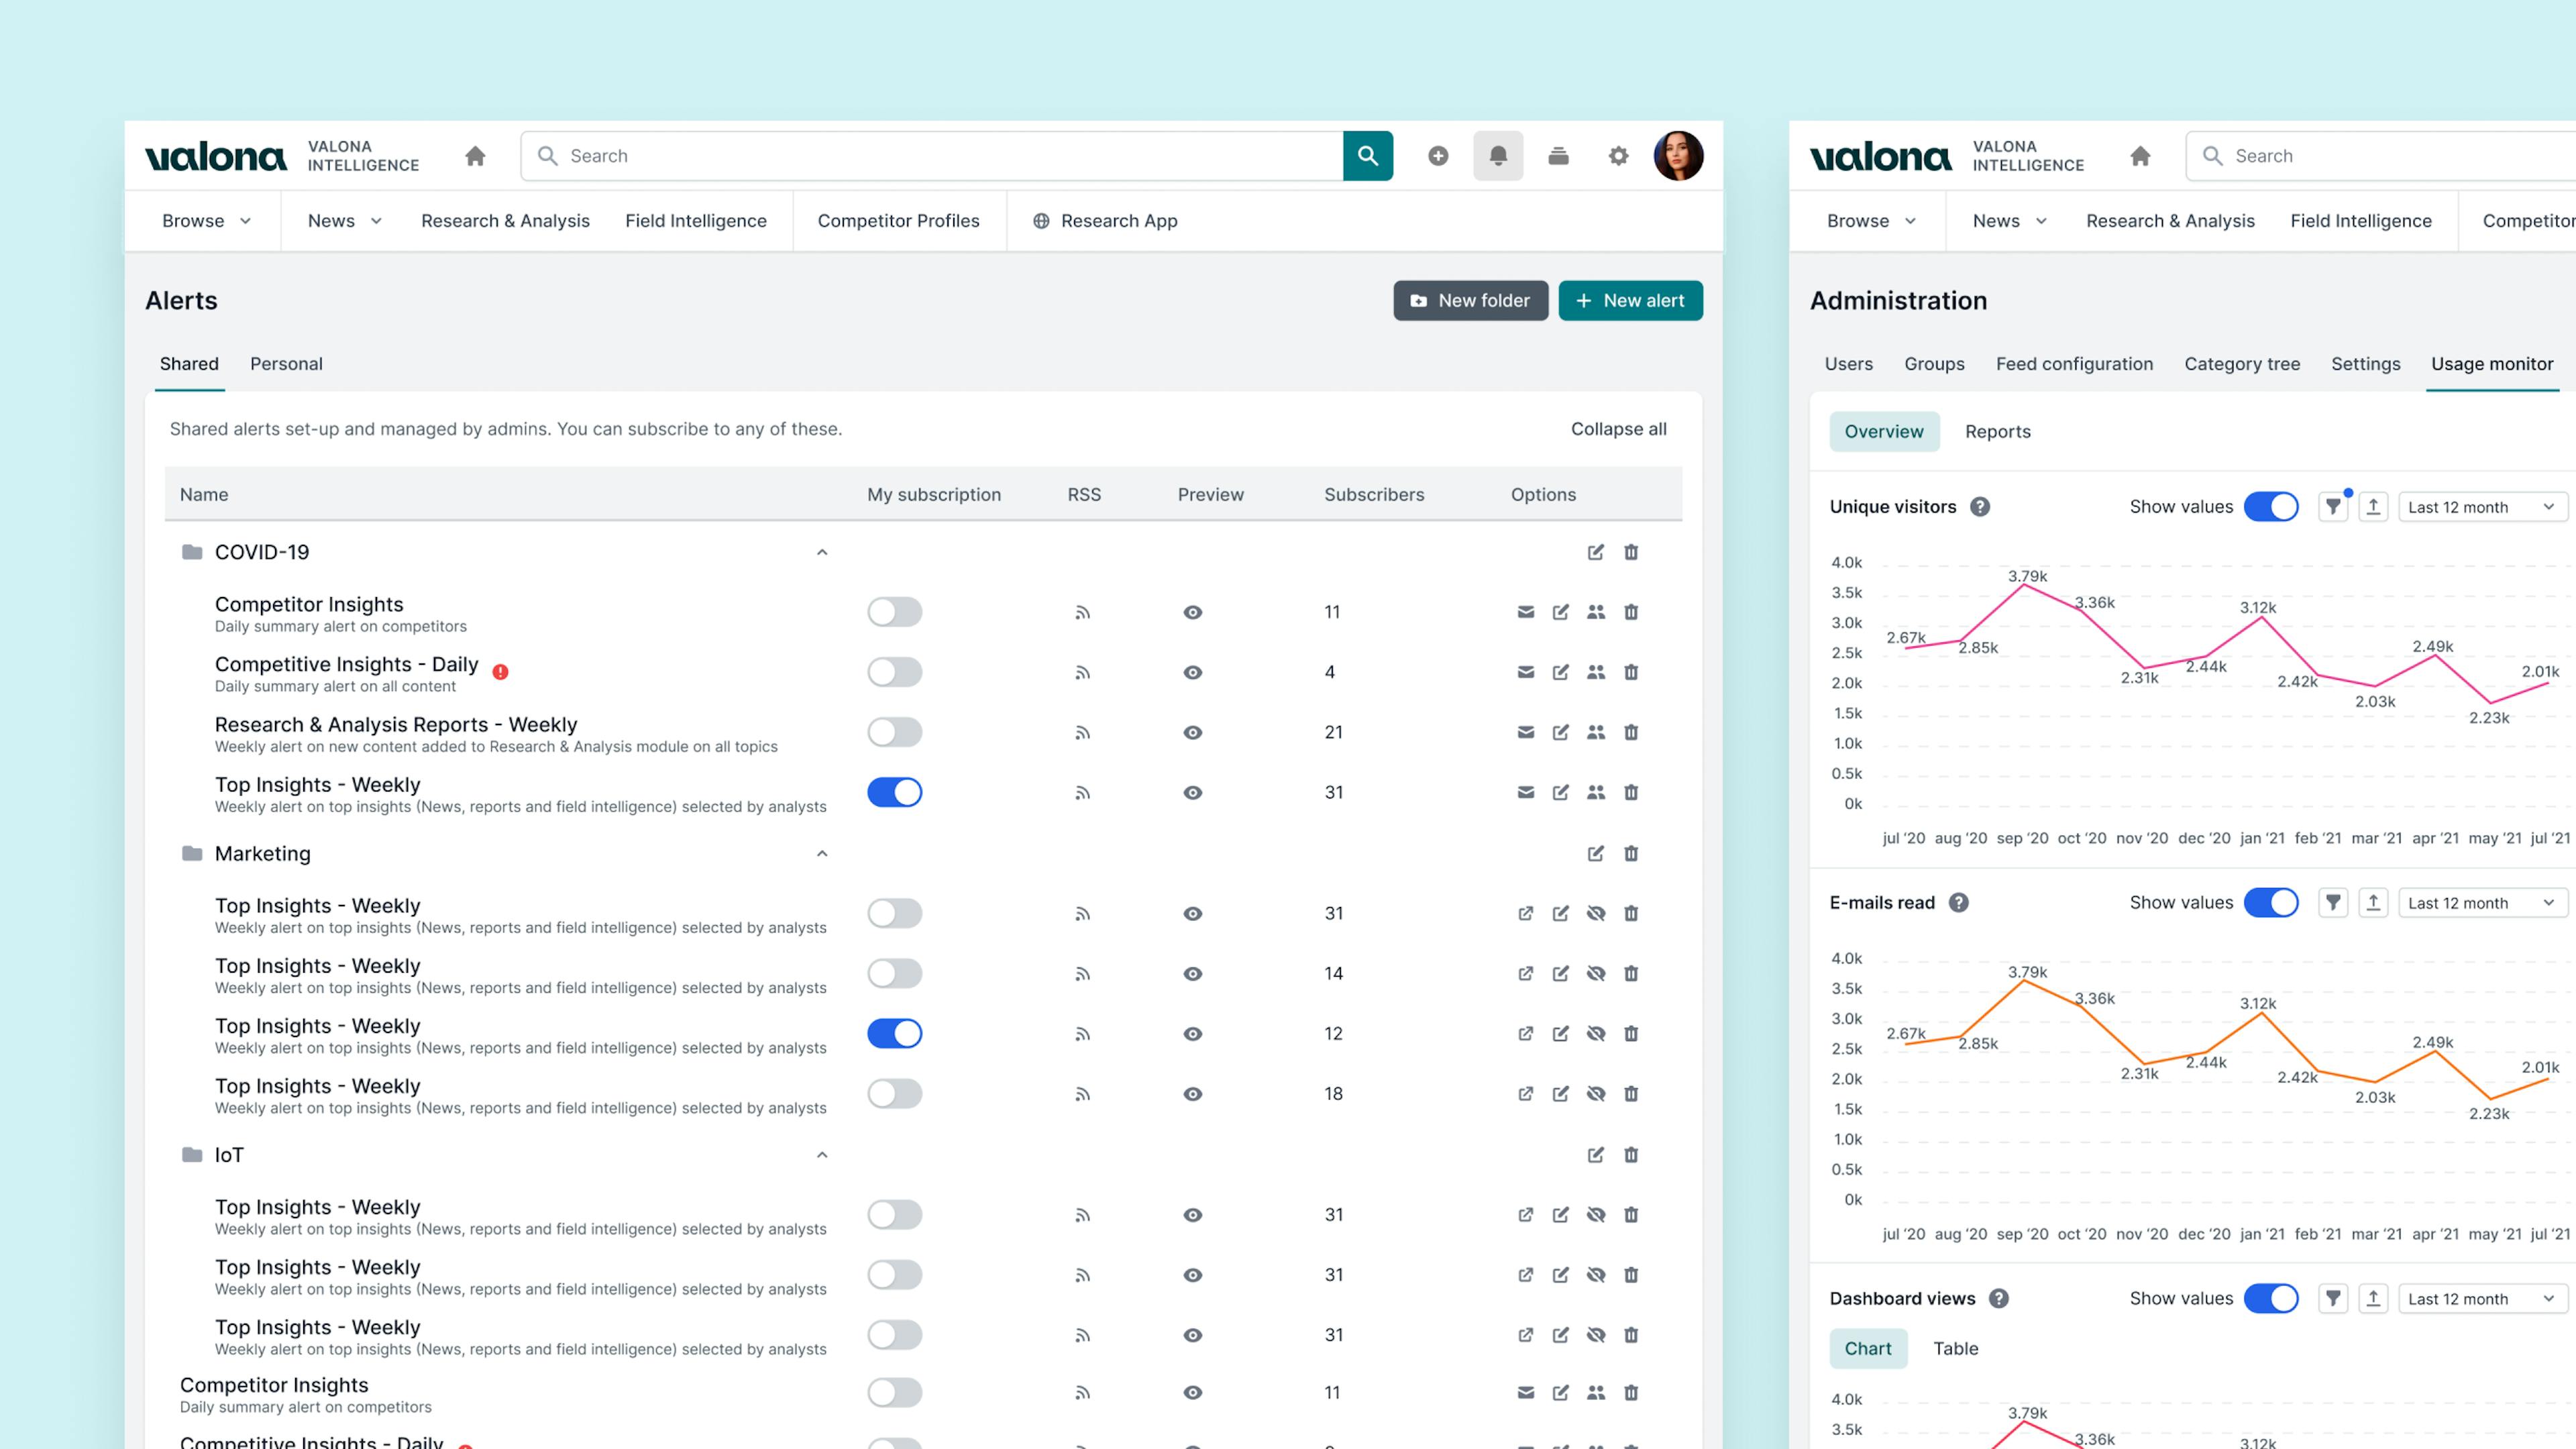Toggle Show values for E-mails read
Viewport: 2576px width, 1449px height.
2271,903
